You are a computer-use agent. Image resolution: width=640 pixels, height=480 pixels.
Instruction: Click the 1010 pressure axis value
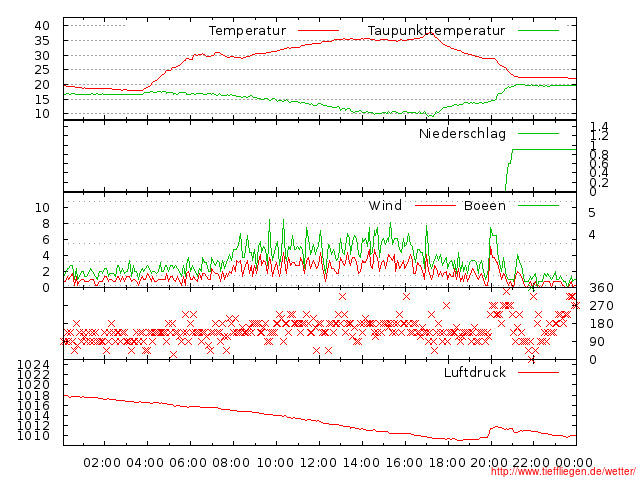[x=33, y=436]
